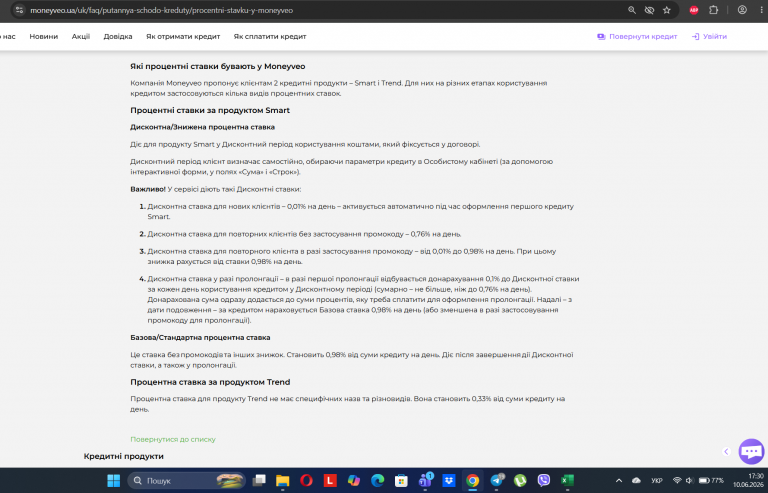The image size is (768, 493).
Task: Open the Wi-Fi network tray icon
Action: coord(677,481)
